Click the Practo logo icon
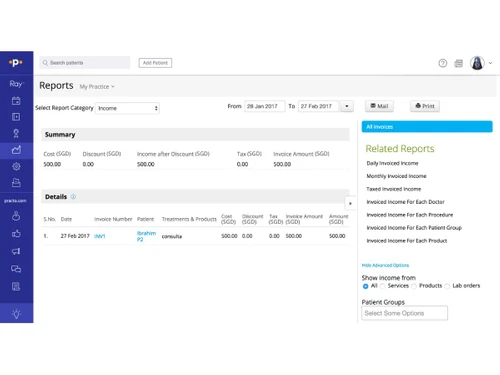500x375 pixels. click(16, 62)
